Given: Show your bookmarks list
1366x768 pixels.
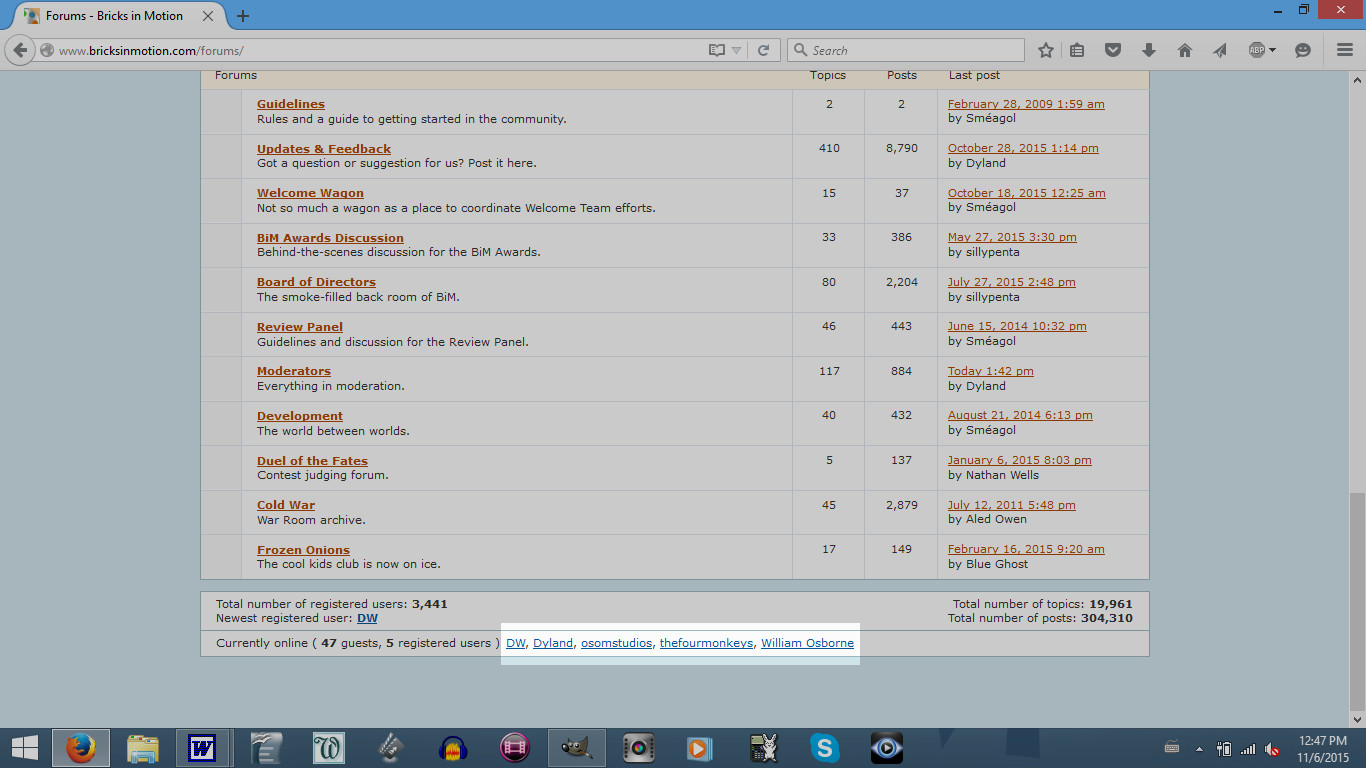Looking at the screenshot, I should tap(1077, 50).
